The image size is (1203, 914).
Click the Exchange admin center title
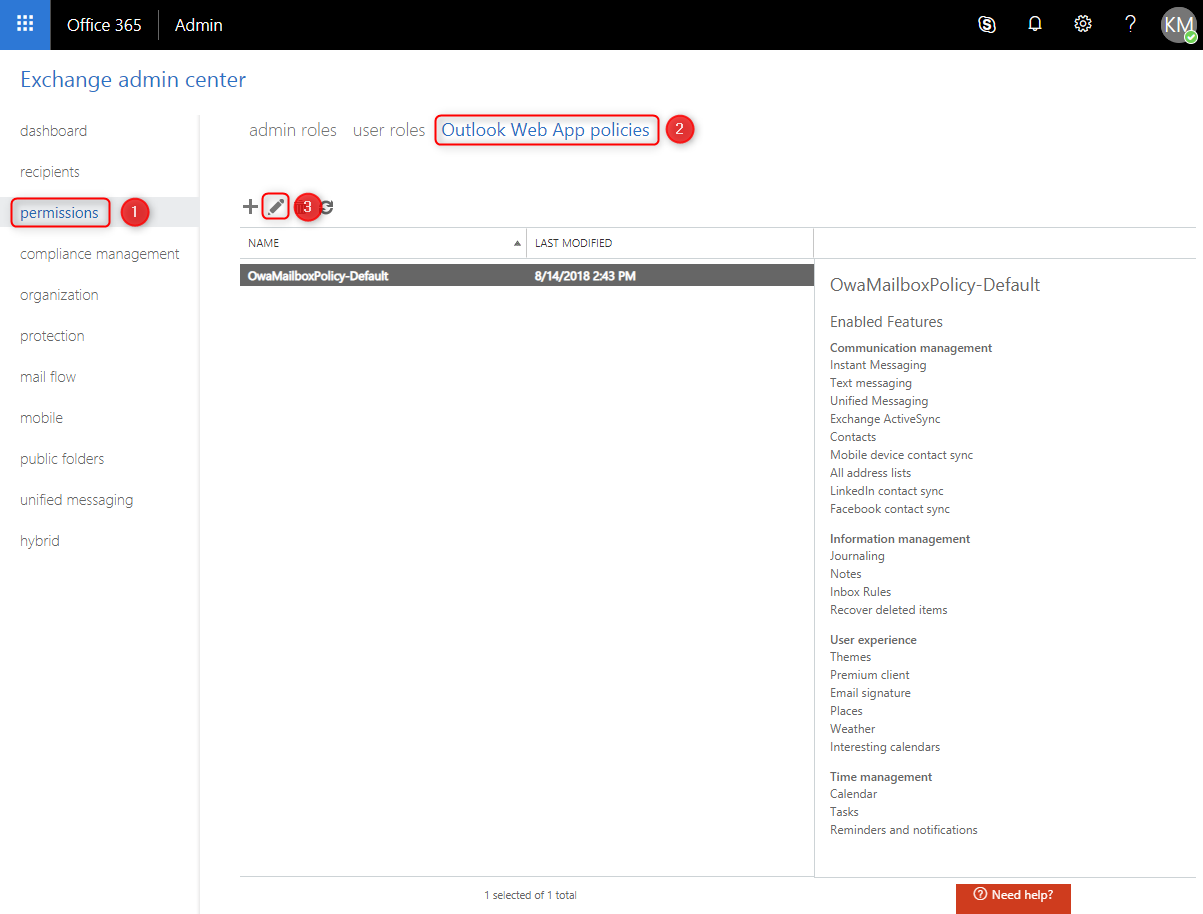point(133,80)
